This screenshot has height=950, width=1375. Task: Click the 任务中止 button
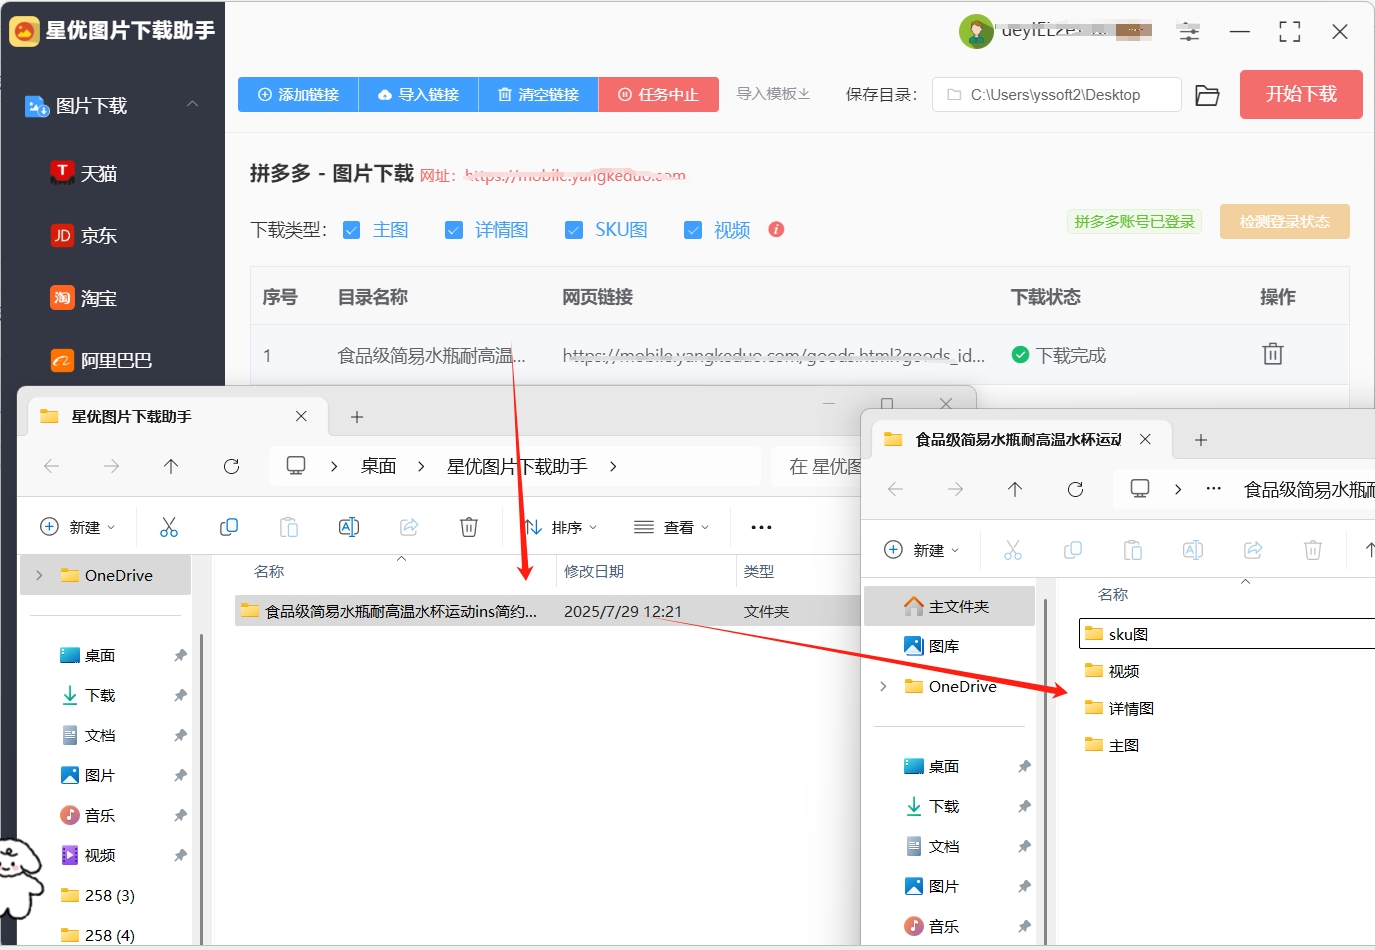(658, 94)
